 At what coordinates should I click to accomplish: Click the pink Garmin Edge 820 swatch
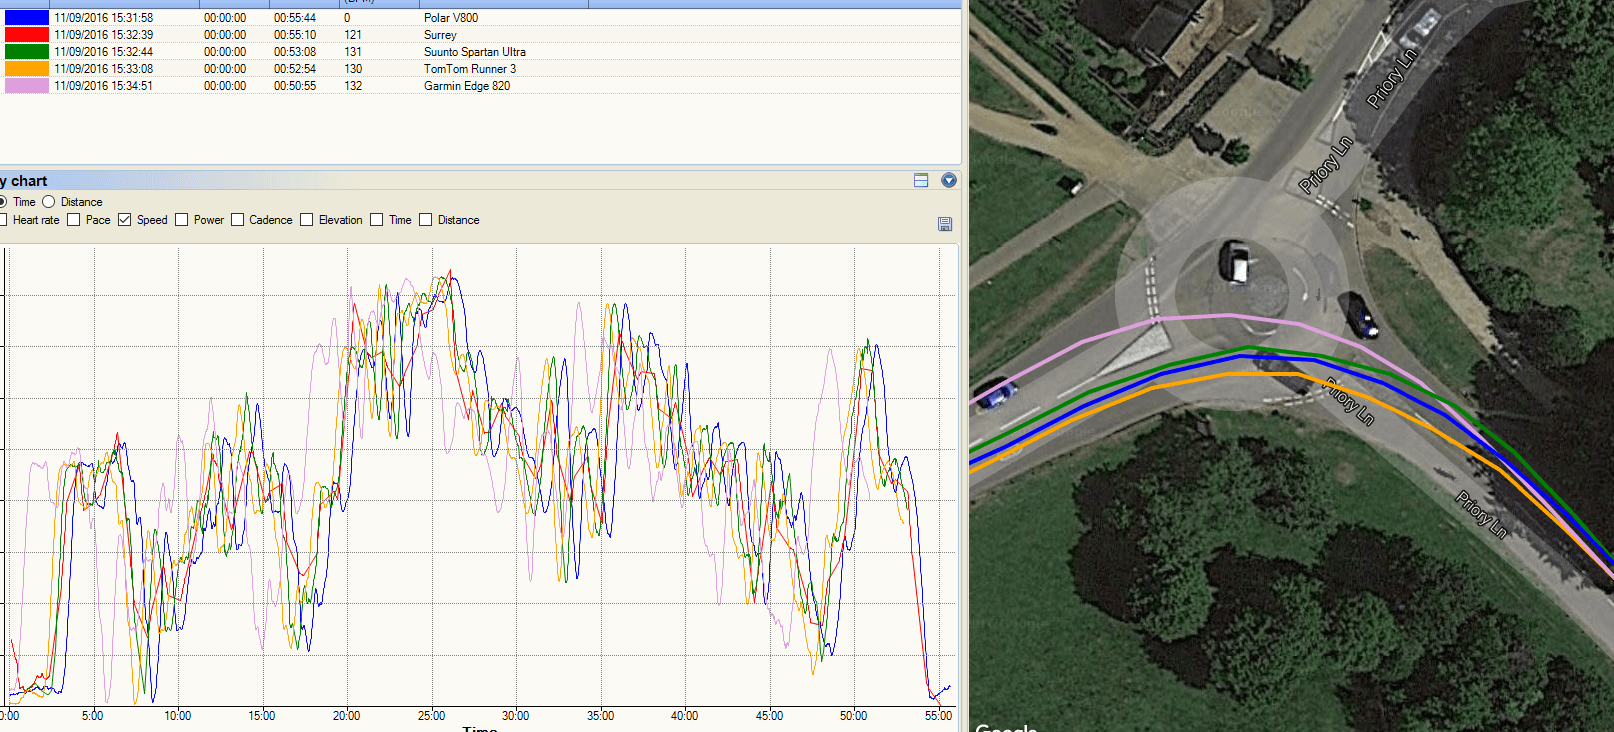tap(26, 86)
